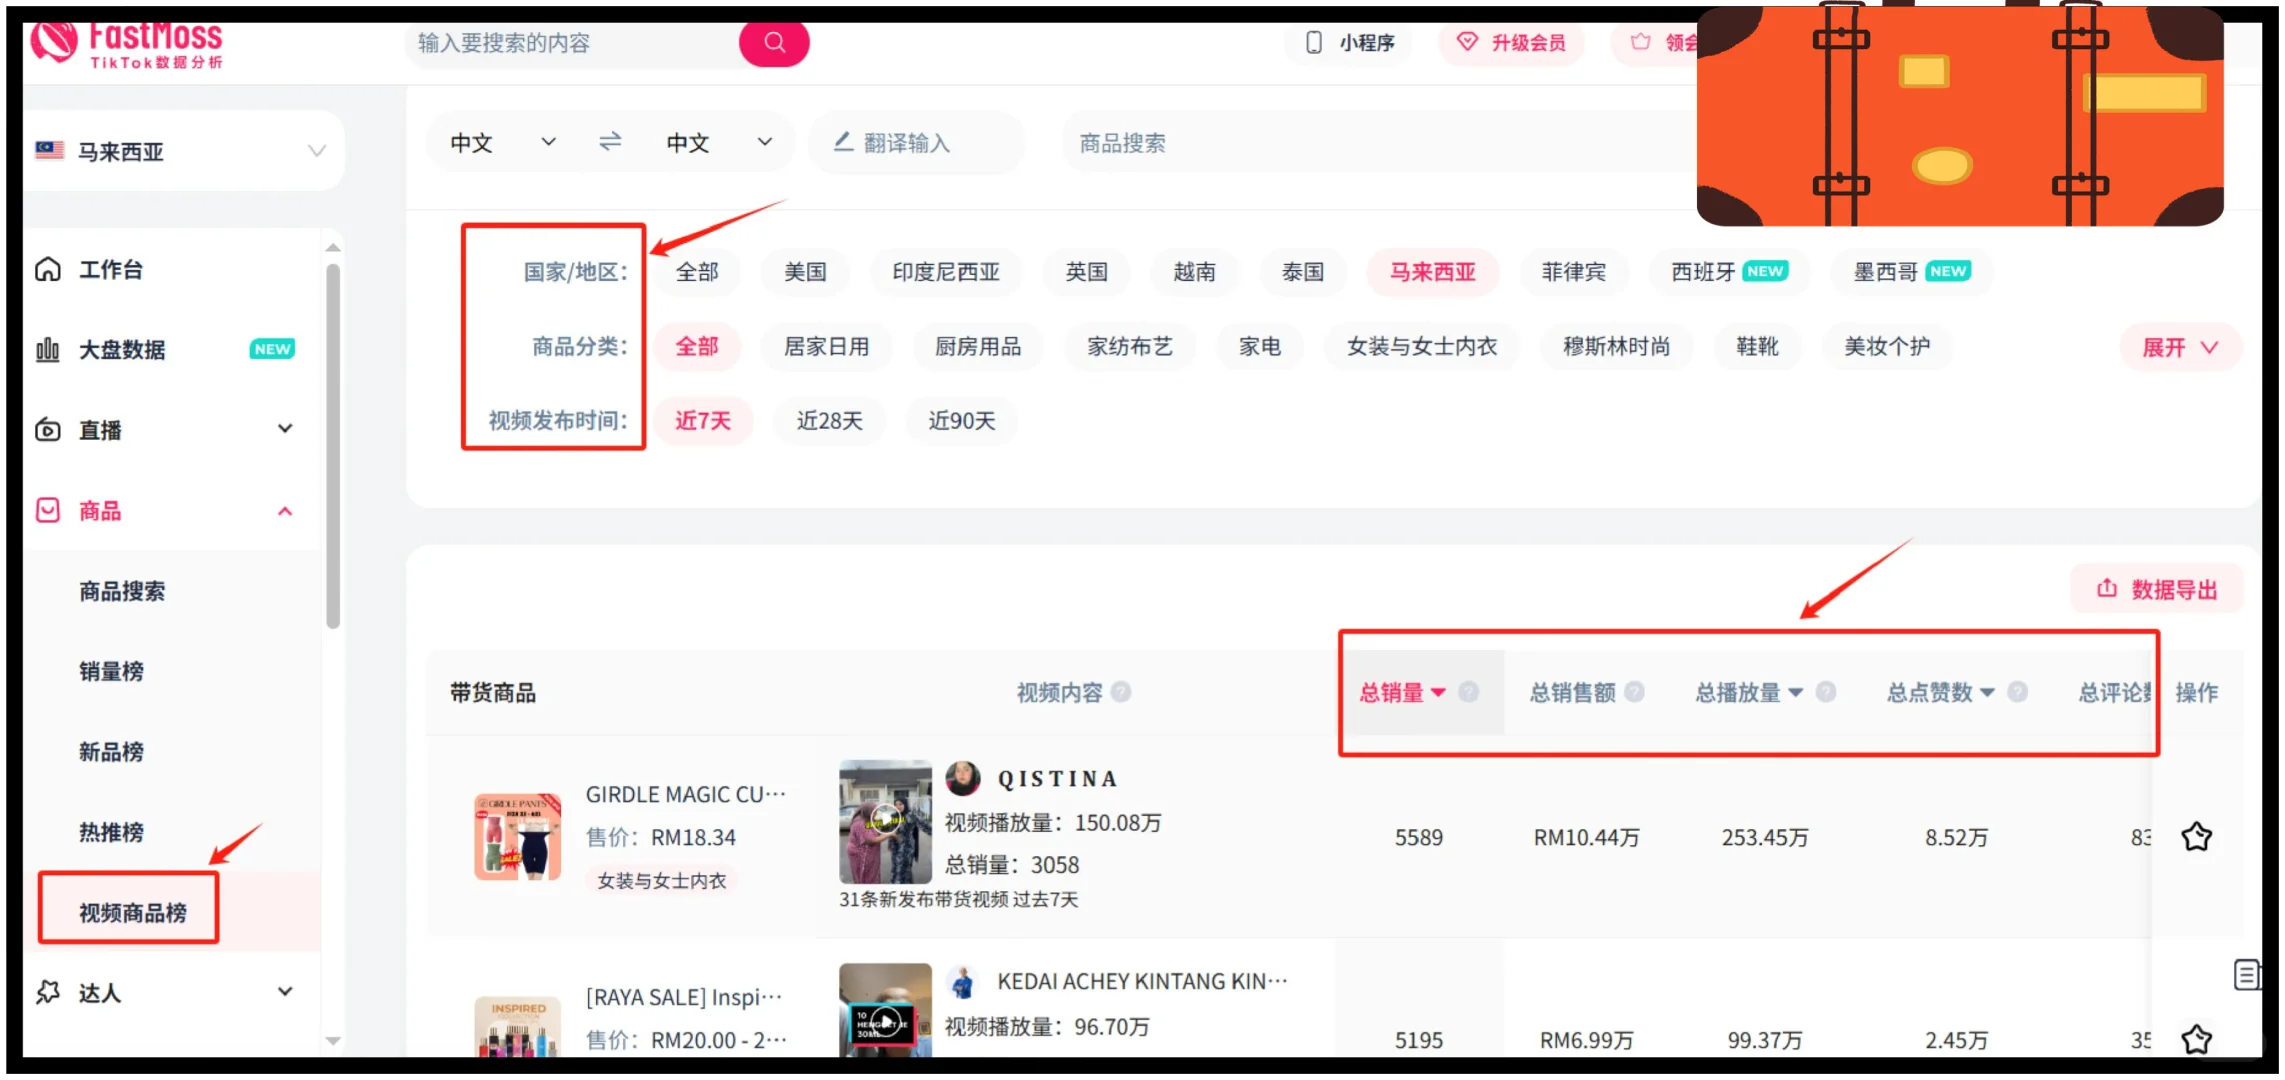Click sidebar scrollbar down arrow
The height and width of the screenshot is (1080, 2285).
[x=333, y=1041]
